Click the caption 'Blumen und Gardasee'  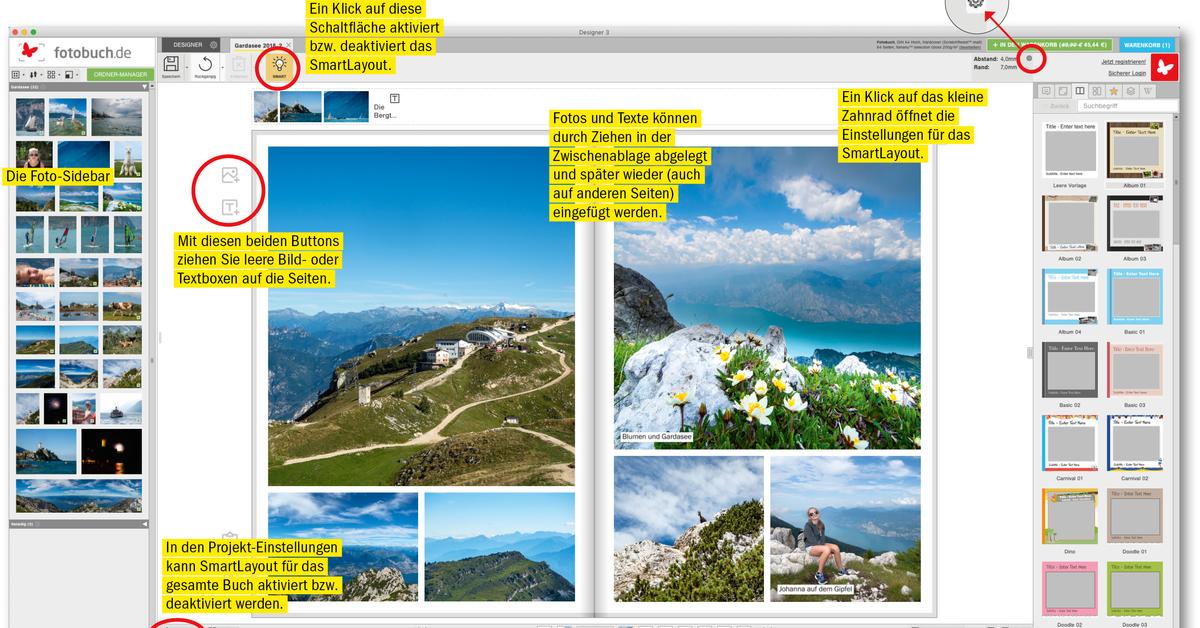pos(656,437)
